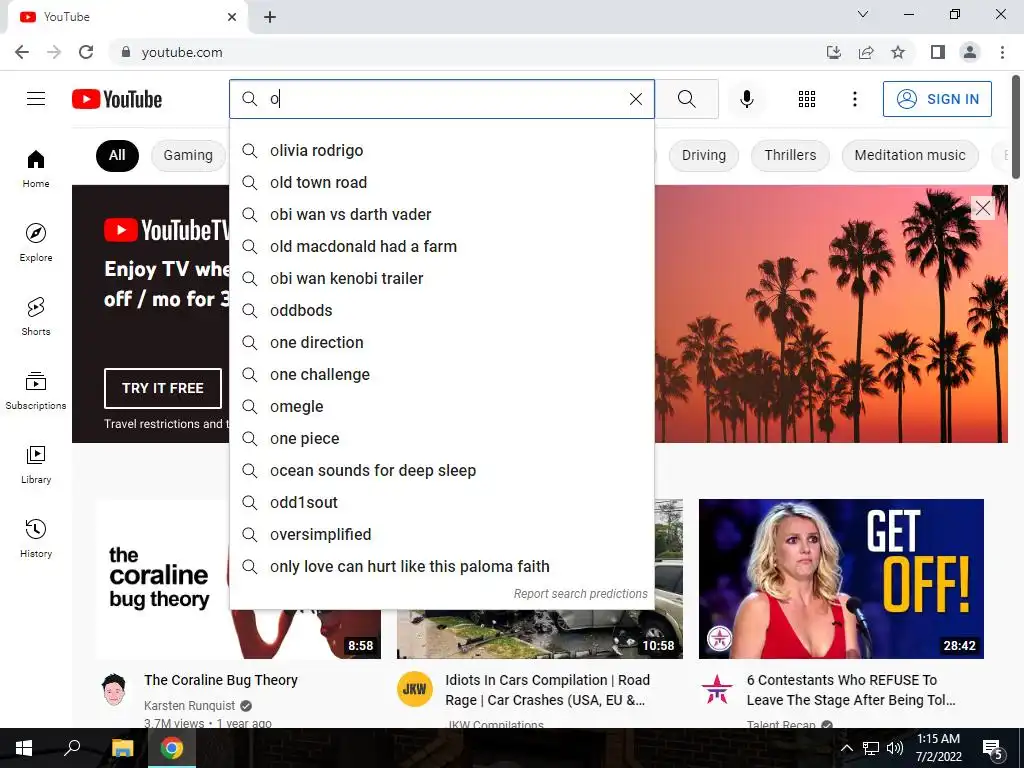Select the Thrillers filter chip

click(x=790, y=155)
